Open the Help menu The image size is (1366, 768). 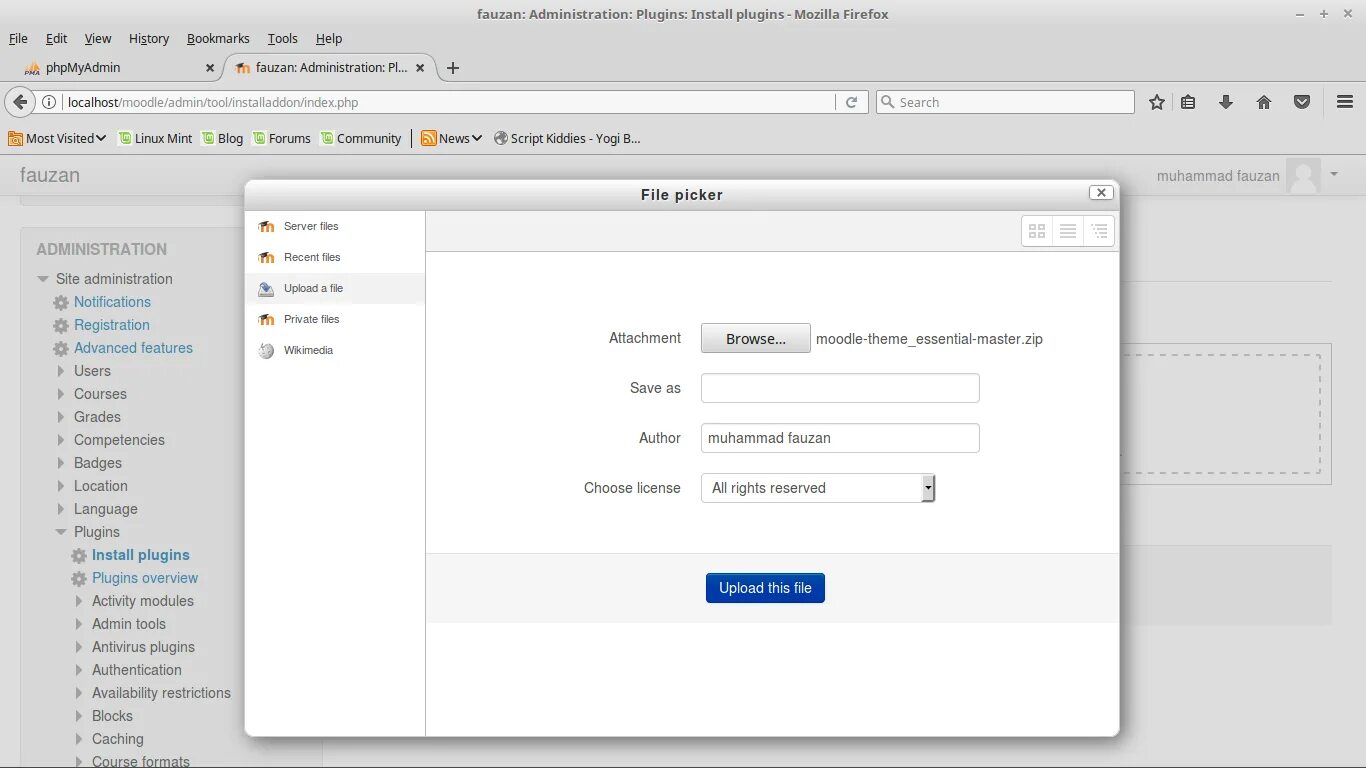coord(329,38)
